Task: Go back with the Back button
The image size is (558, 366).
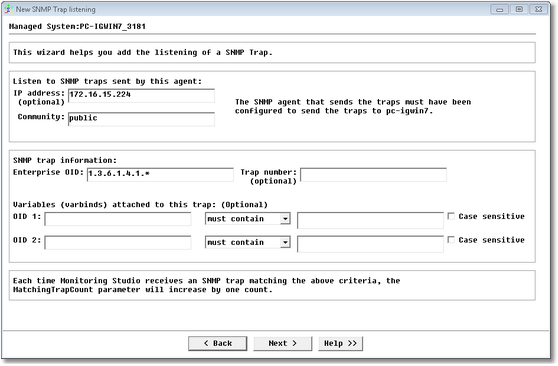Action: [217, 343]
